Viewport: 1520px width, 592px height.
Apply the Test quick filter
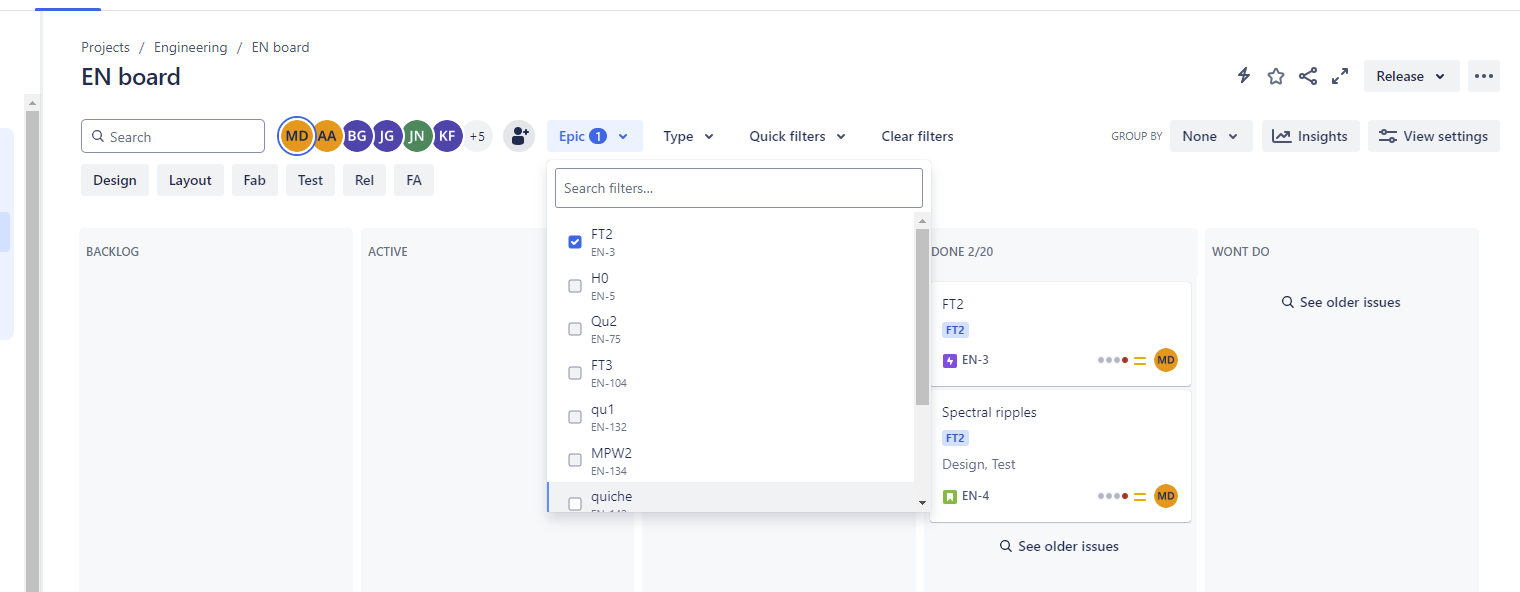[311, 180]
